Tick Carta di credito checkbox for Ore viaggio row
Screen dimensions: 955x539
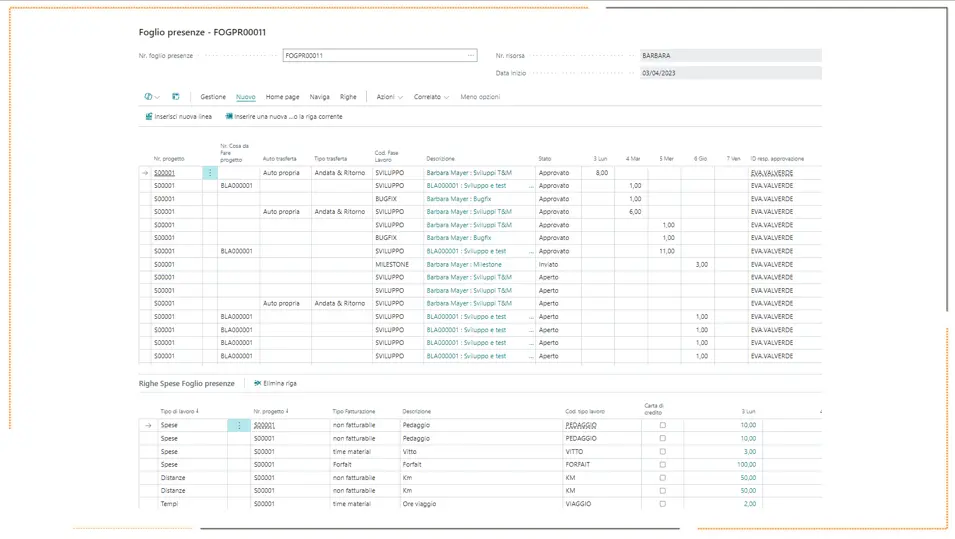[663, 504]
